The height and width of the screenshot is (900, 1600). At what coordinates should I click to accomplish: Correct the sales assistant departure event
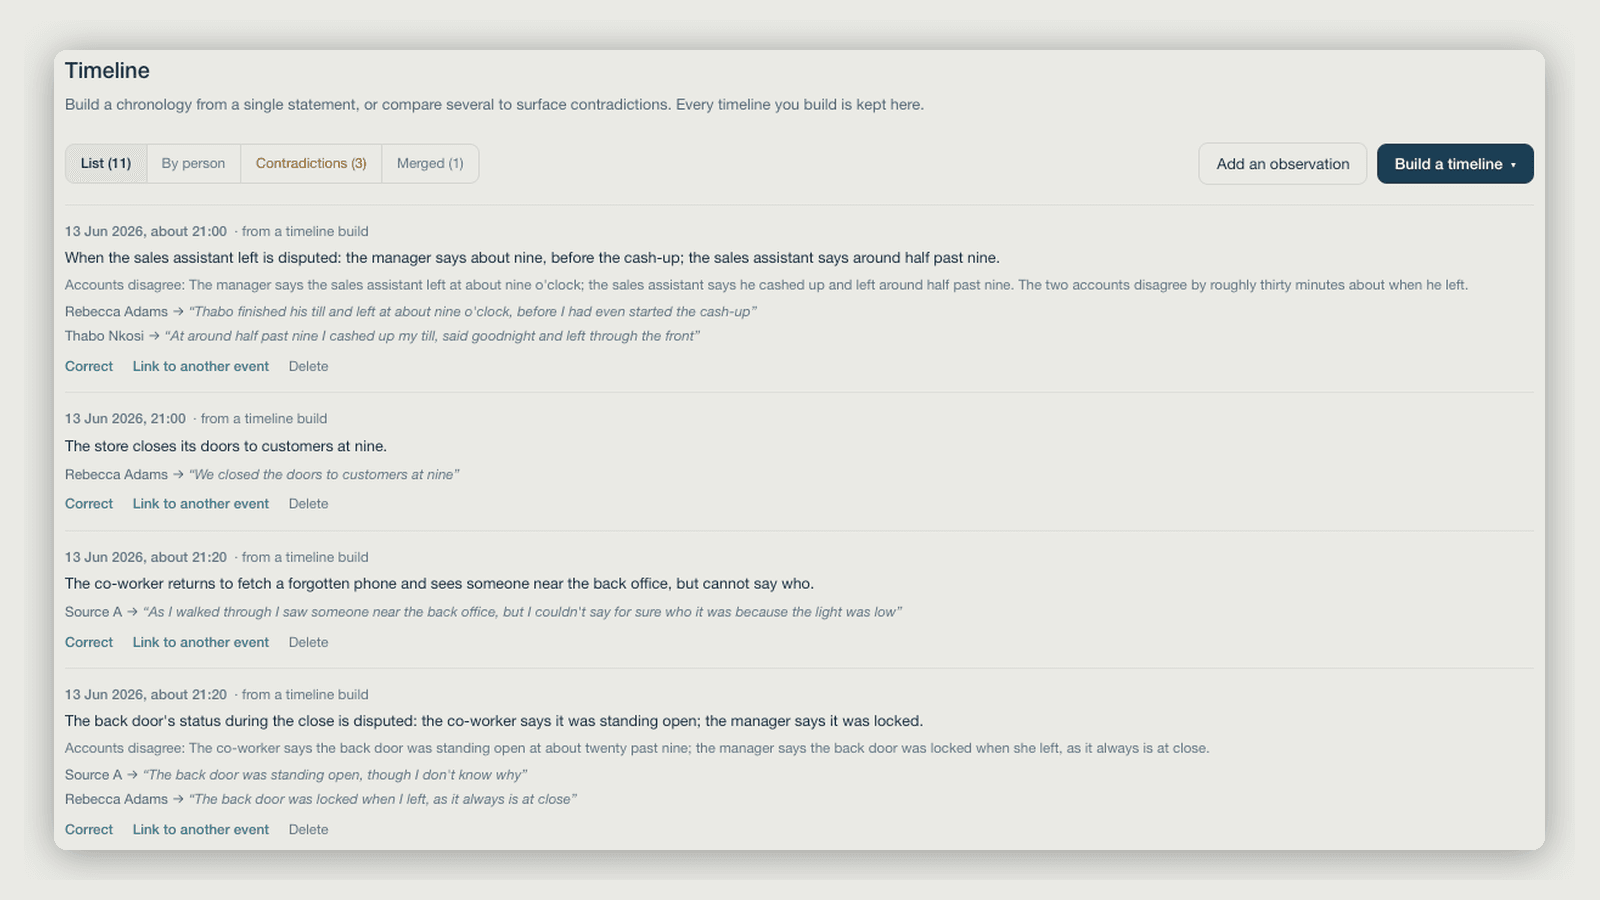[x=89, y=366]
